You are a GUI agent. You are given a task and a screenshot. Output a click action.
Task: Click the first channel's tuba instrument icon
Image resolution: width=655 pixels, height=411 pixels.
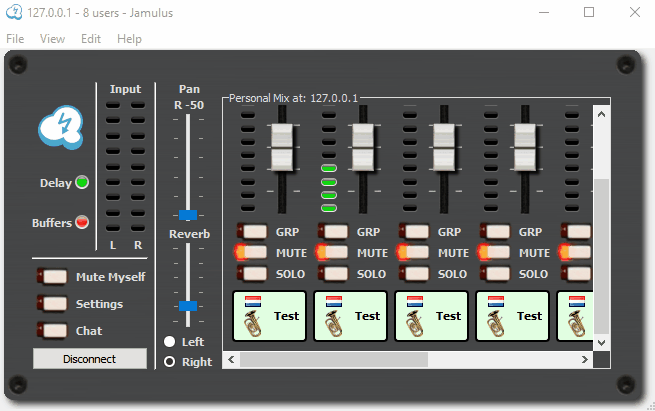pos(253,324)
